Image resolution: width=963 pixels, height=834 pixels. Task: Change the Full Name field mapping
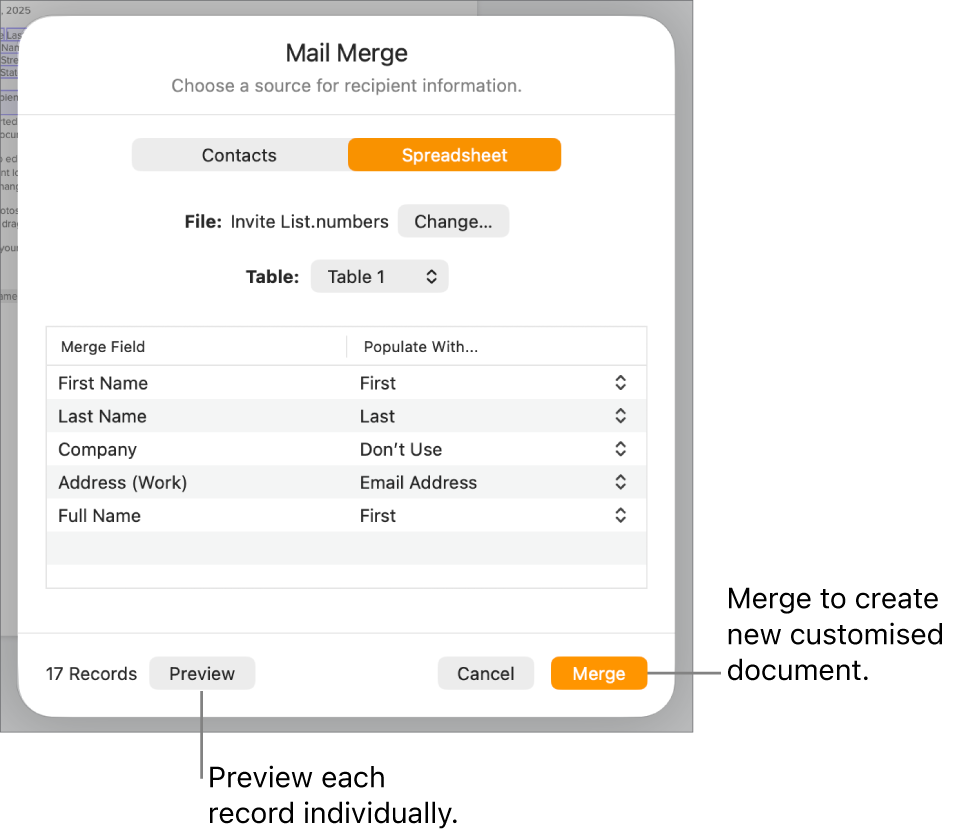coord(620,515)
